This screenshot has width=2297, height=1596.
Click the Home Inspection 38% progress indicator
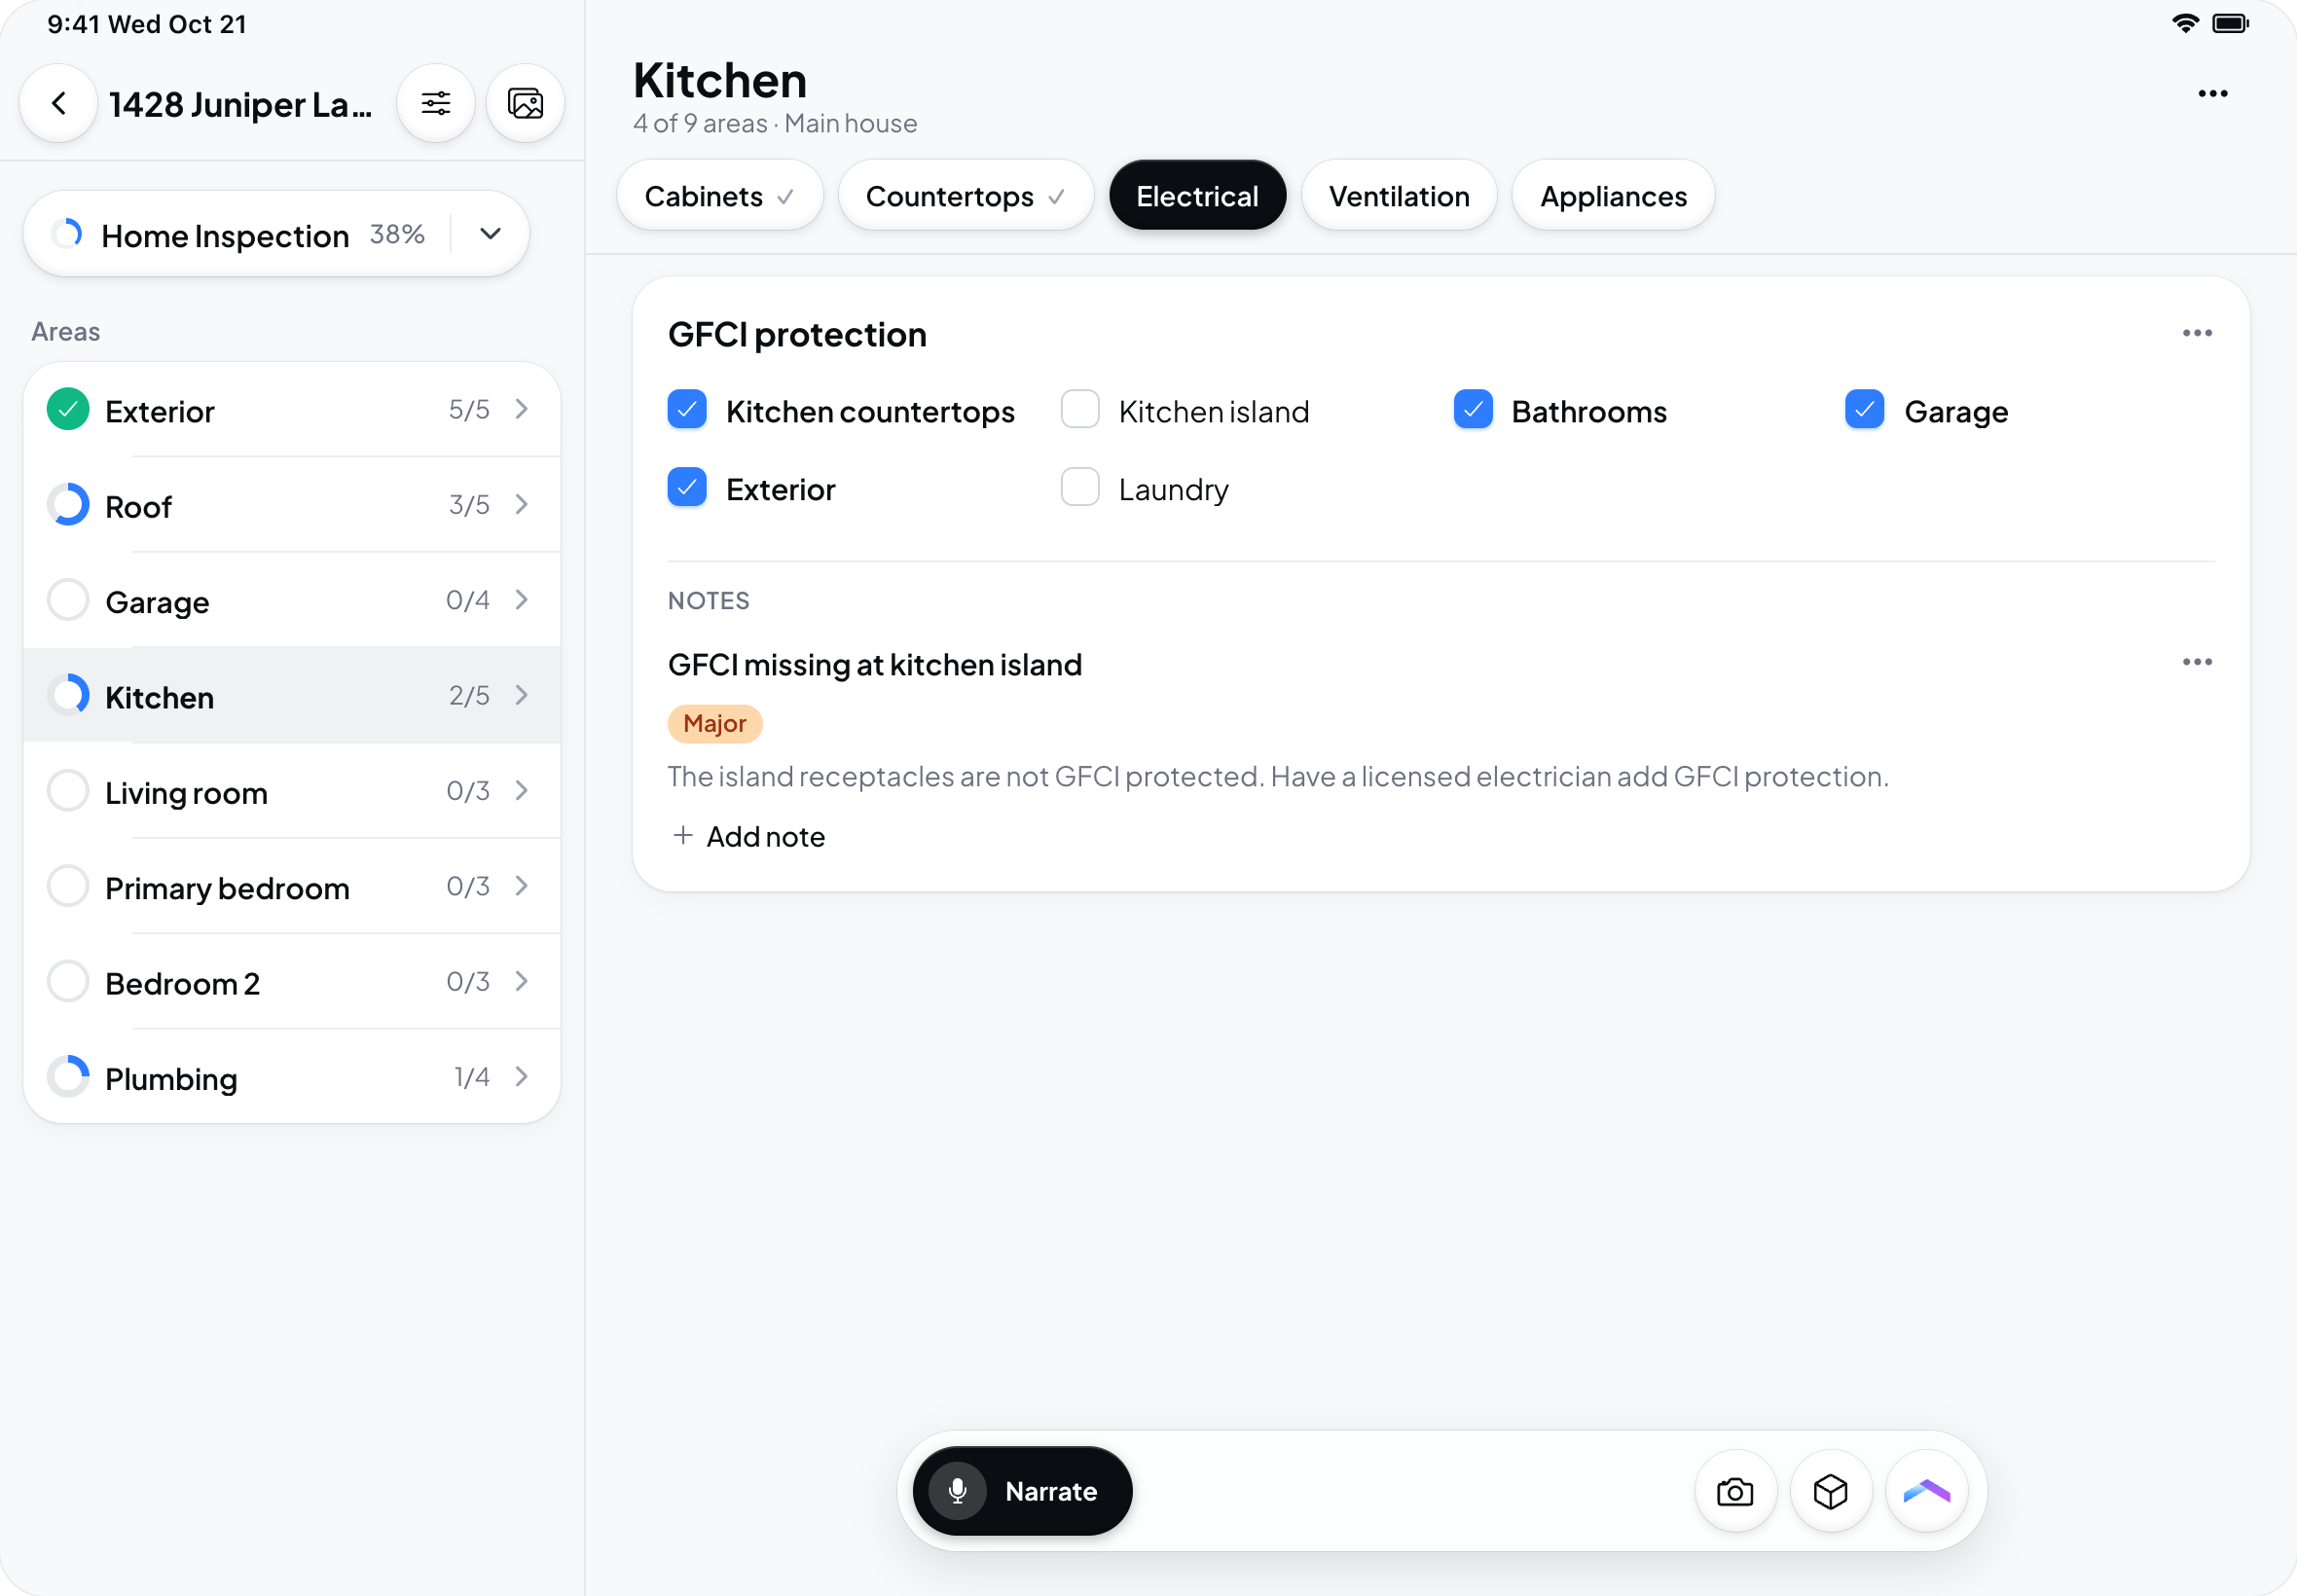pos(67,234)
